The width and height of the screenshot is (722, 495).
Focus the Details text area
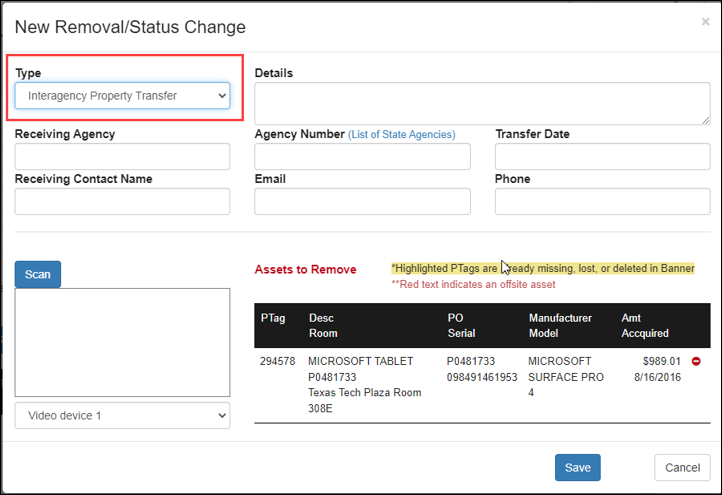(482, 104)
